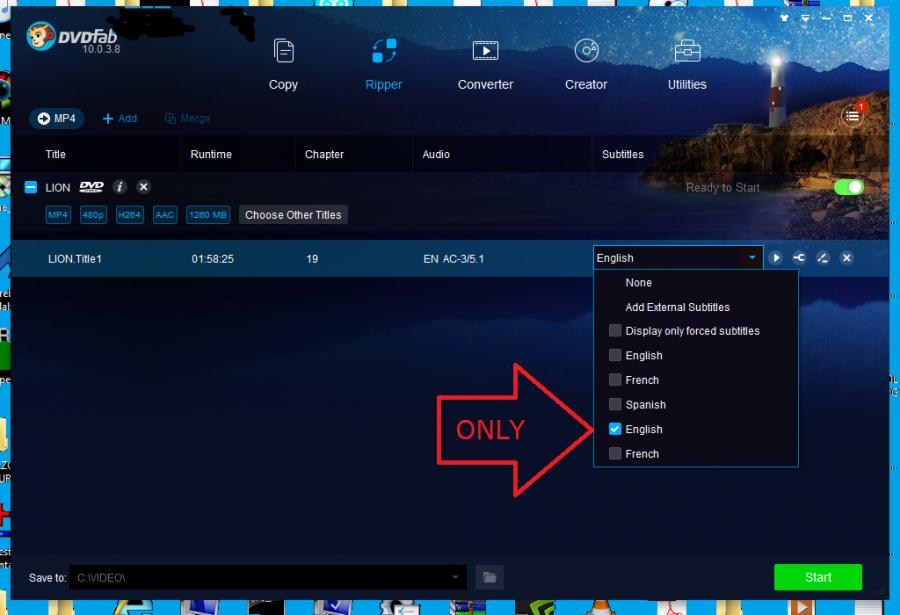Open the shirt skin icon in title bar

784,18
